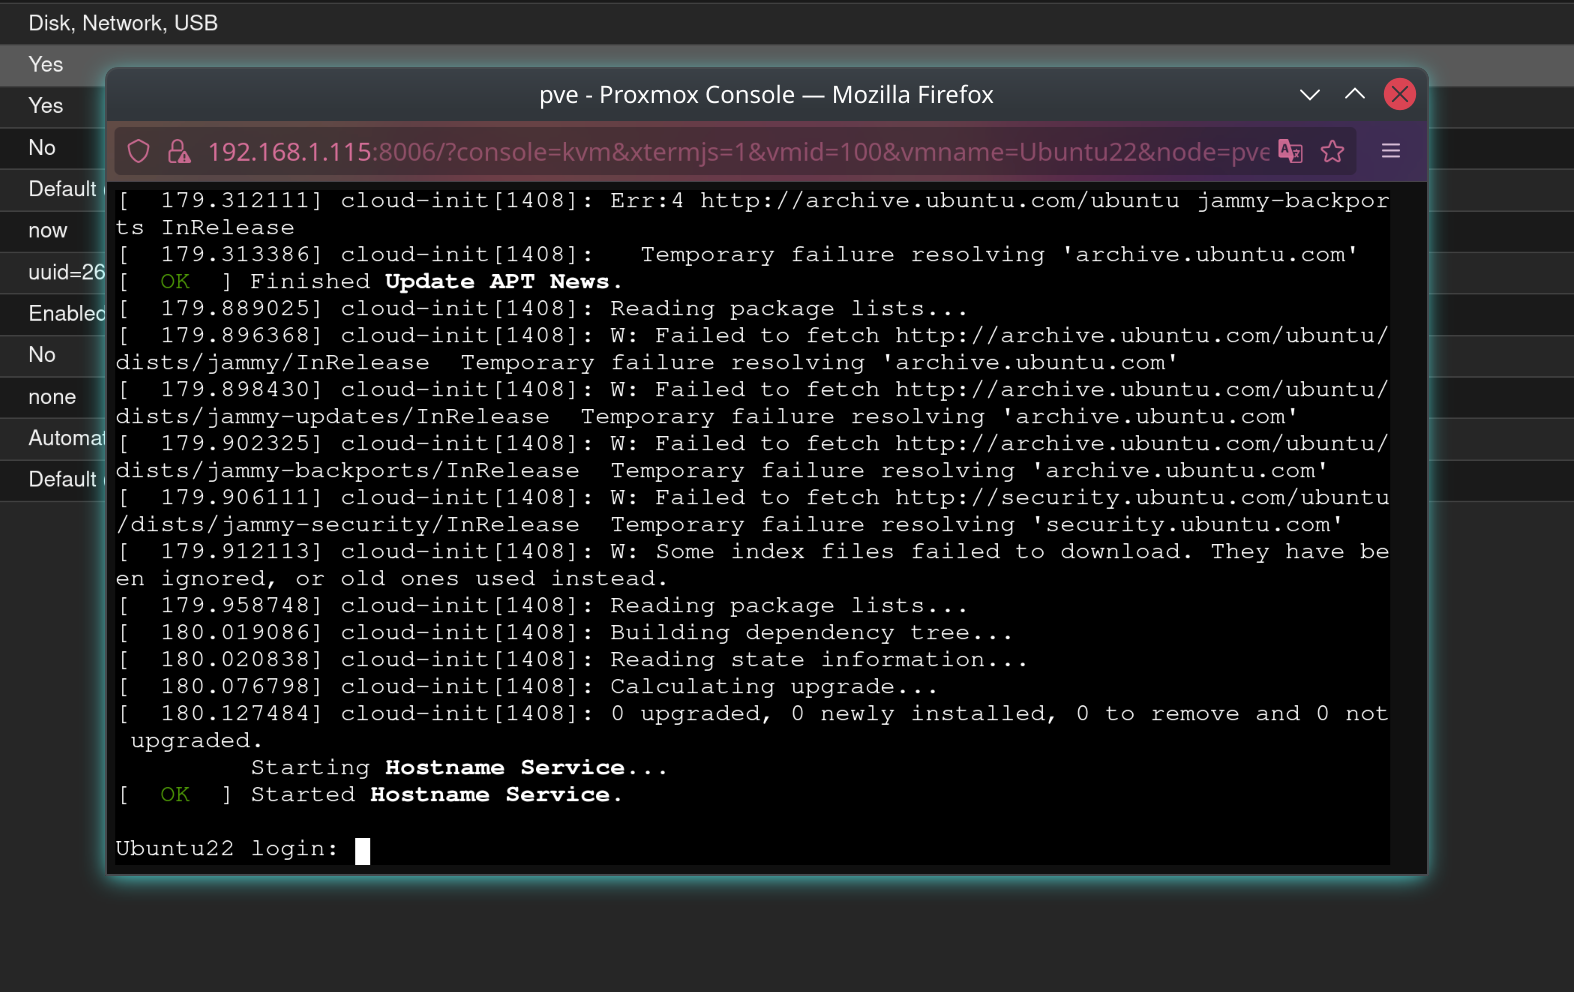The width and height of the screenshot is (1574, 992).
Task: Click the translate page icon
Action: [x=1290, y=151]
